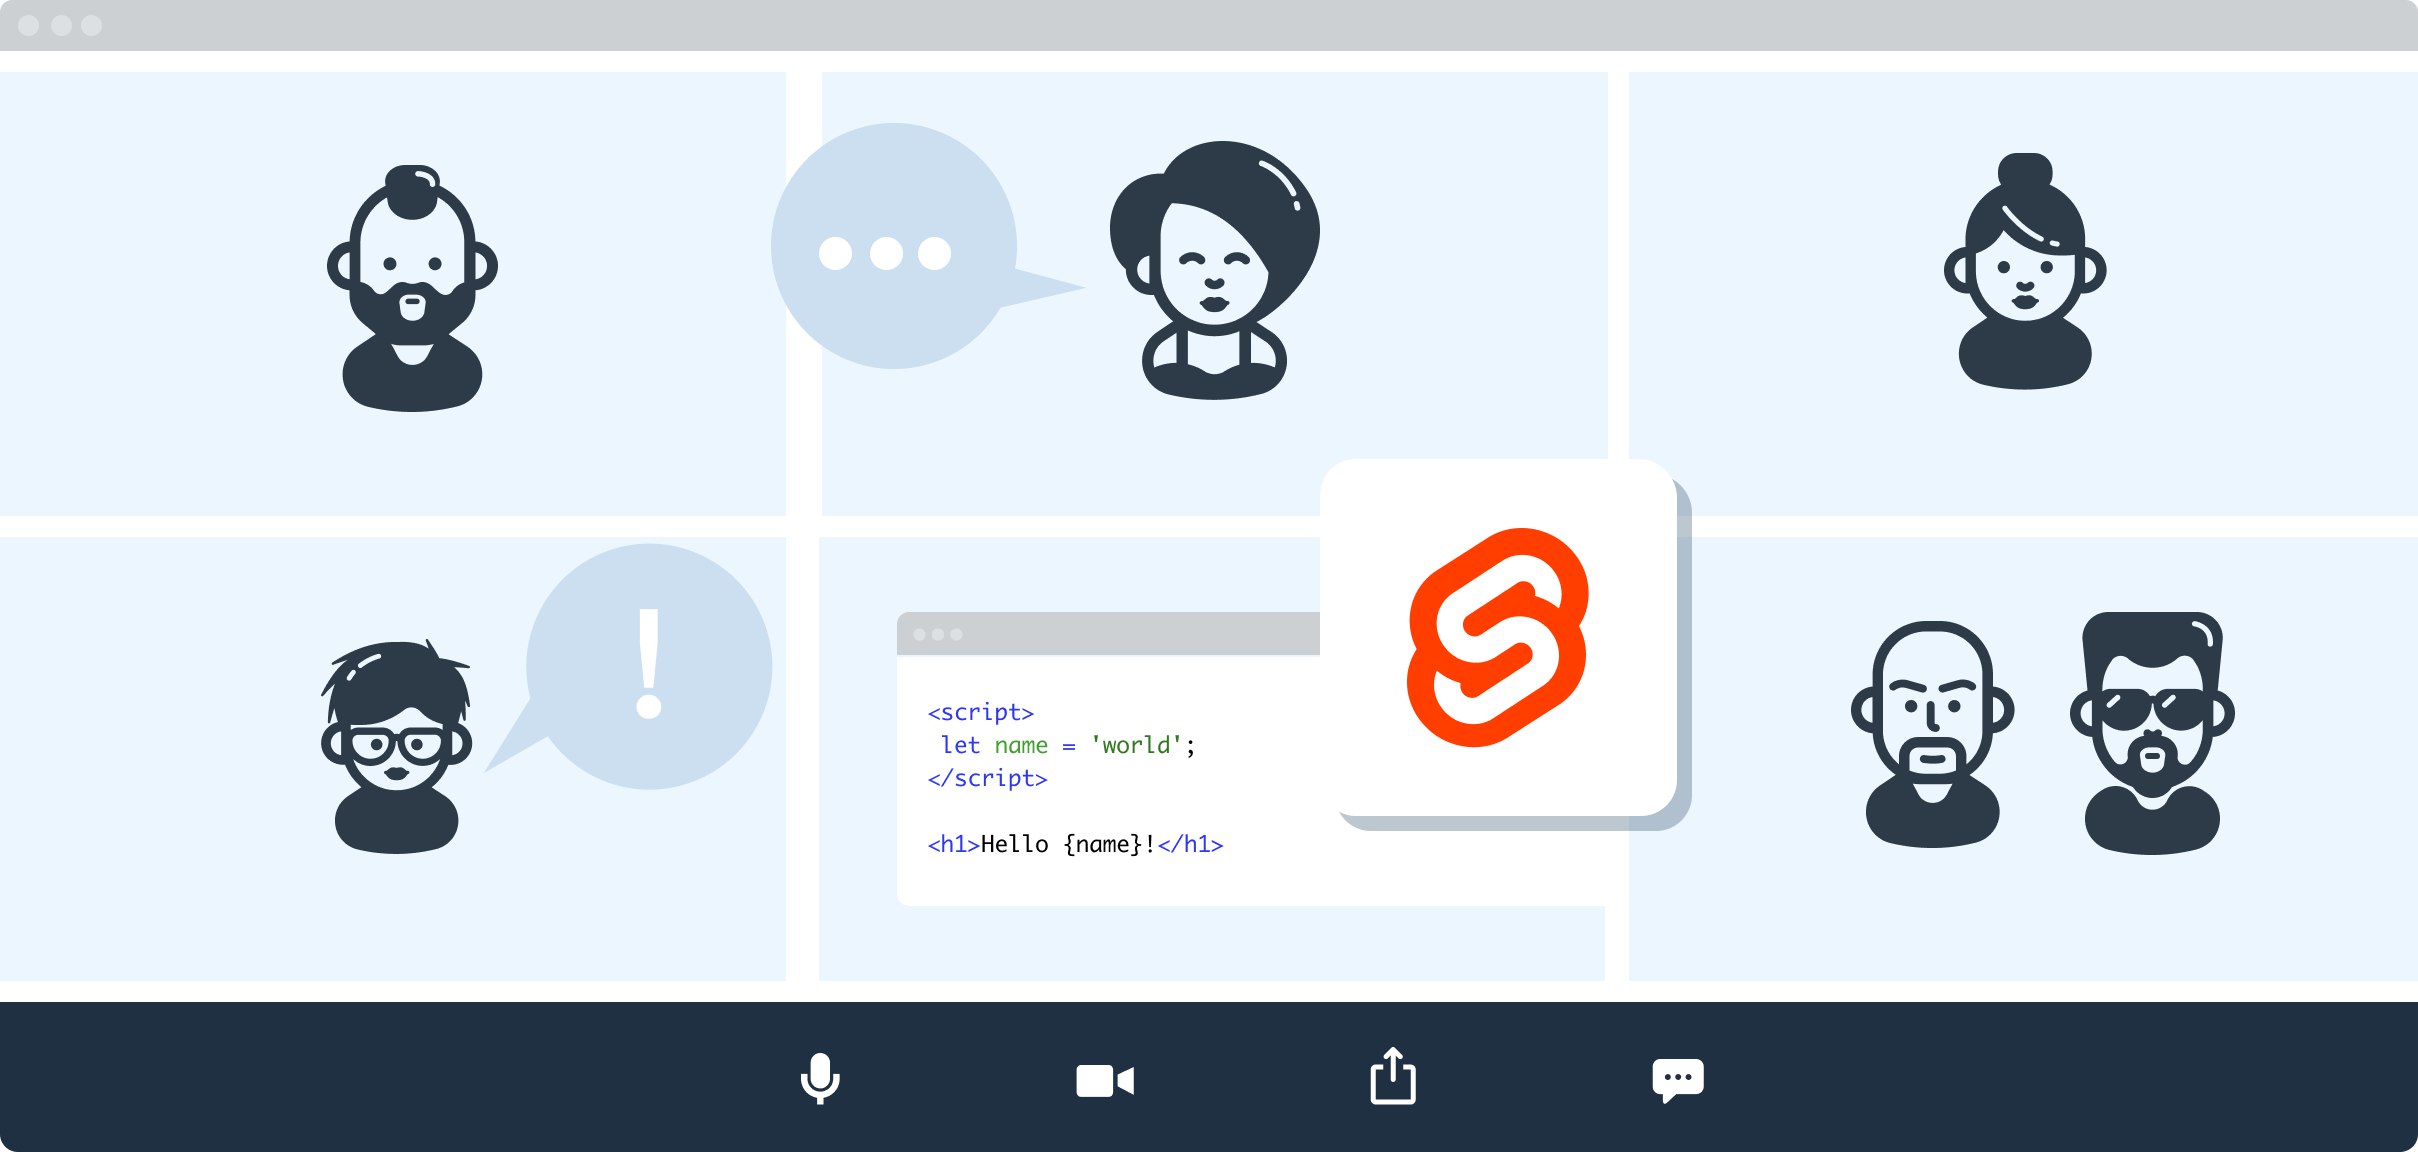Toggle the video camera icon
The height and width of the screenshot is (1152, 2418).
point(1105,1081)
